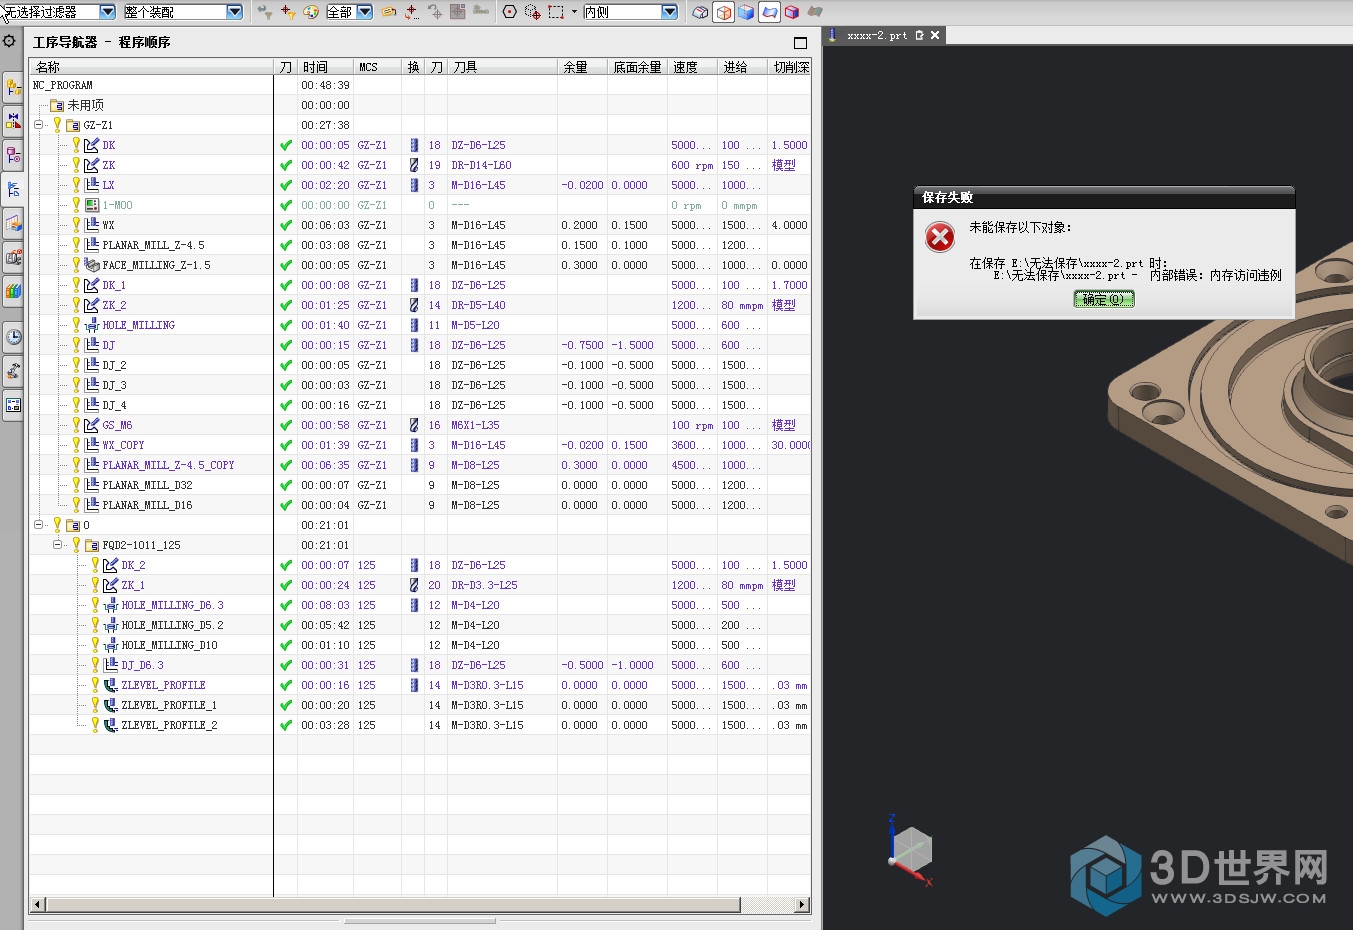Maximize the operation navigator panel
The width and height of the screenshot is (1353, 930).
(800, 42)
